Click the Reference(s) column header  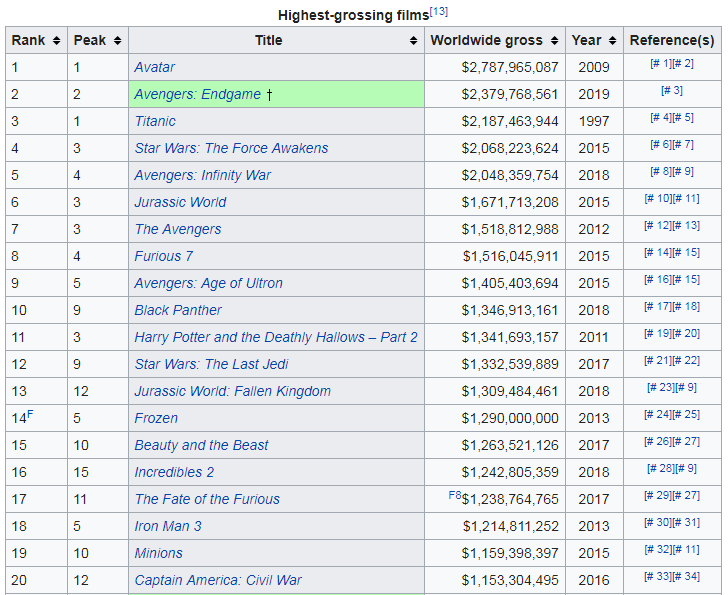(x=672, y=40)
